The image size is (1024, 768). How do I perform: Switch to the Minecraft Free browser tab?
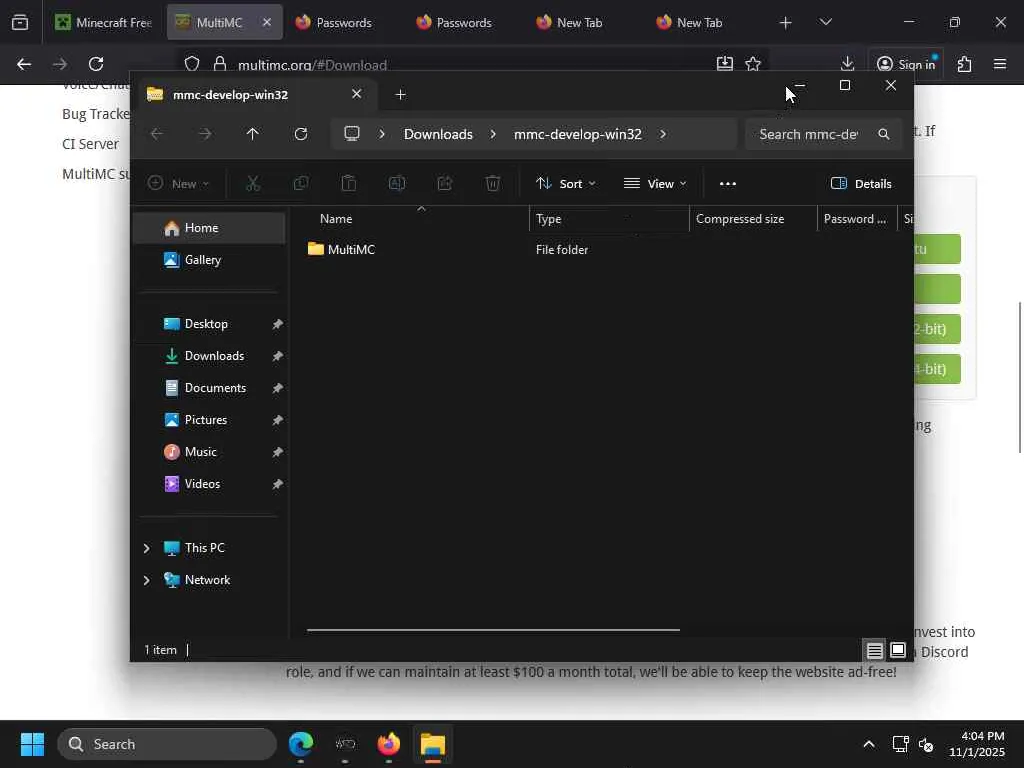103,23
